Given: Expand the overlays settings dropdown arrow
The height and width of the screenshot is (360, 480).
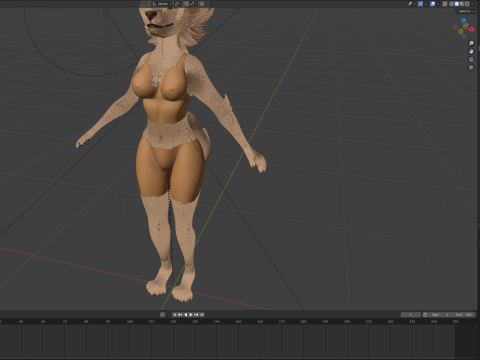Looking at the screenshot, I should (x=438, y=4).
